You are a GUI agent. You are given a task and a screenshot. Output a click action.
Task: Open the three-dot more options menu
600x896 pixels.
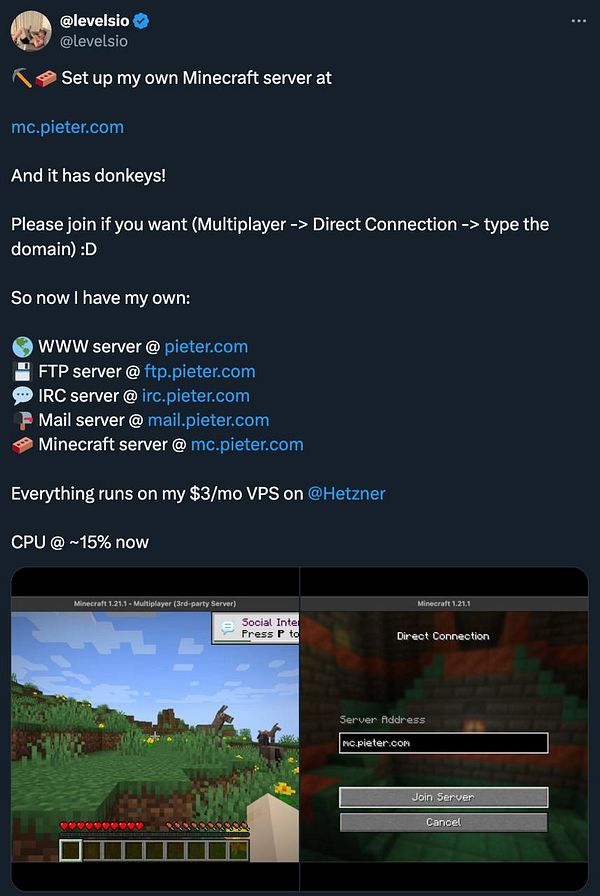tap(578, 21)
